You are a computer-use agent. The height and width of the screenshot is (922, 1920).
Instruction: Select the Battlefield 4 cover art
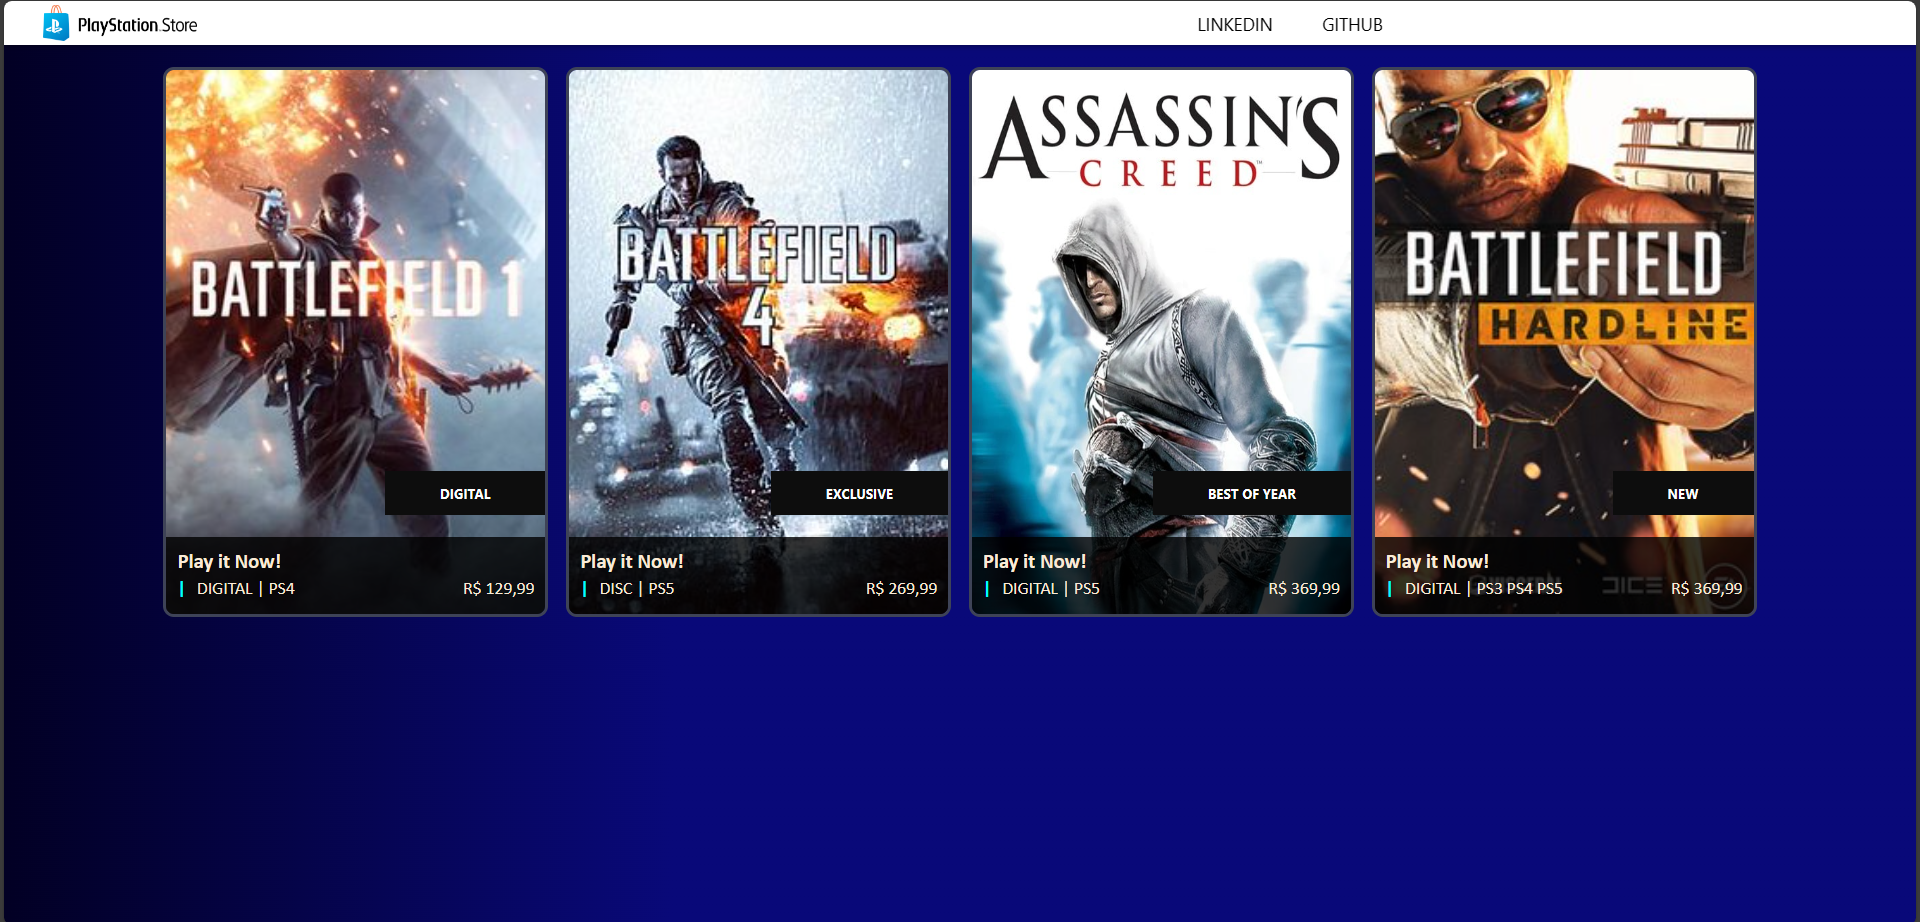click(757, 280)
